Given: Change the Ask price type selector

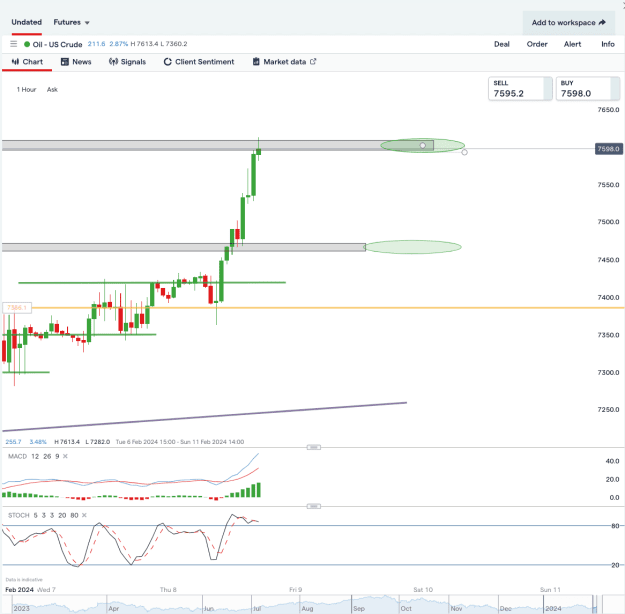Looking at the screenshot, I should [x=52, y=89].
